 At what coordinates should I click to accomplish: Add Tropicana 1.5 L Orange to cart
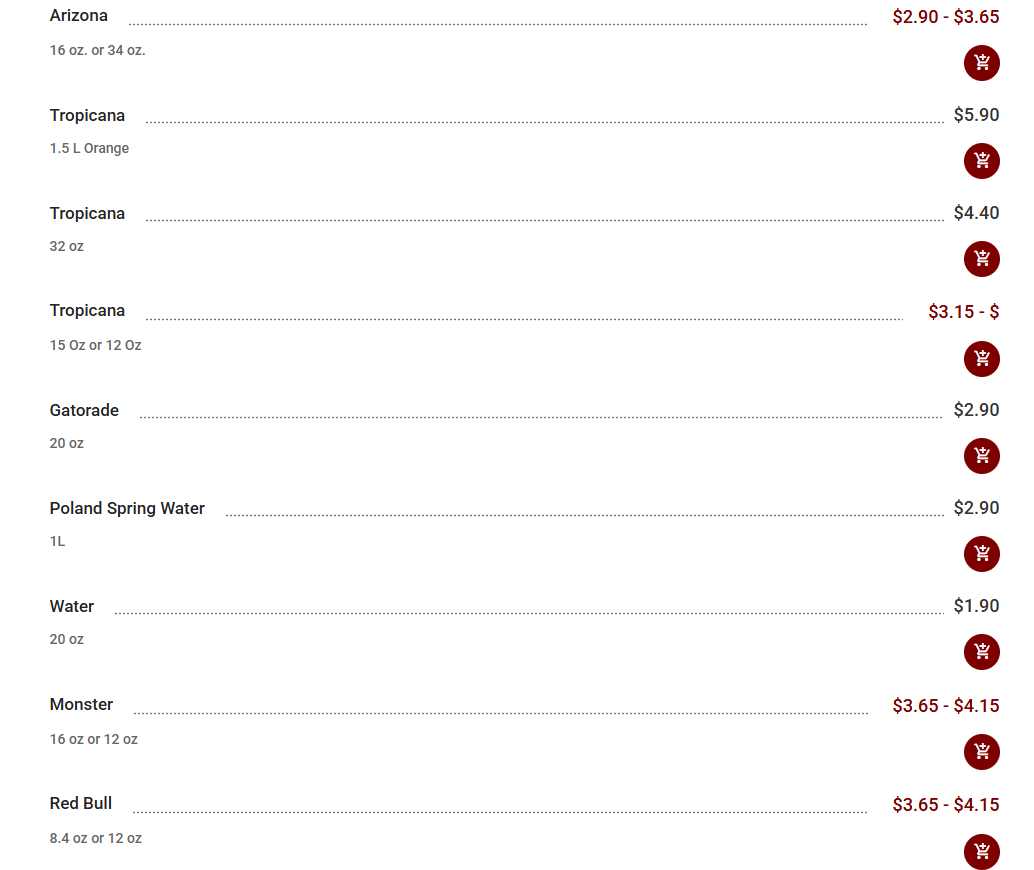click(x=981, y=161)
